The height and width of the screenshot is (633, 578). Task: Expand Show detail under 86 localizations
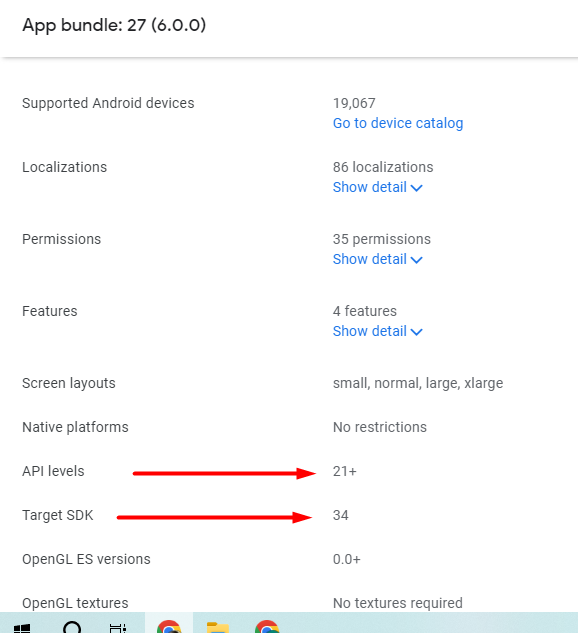click(x=377, y=187)
